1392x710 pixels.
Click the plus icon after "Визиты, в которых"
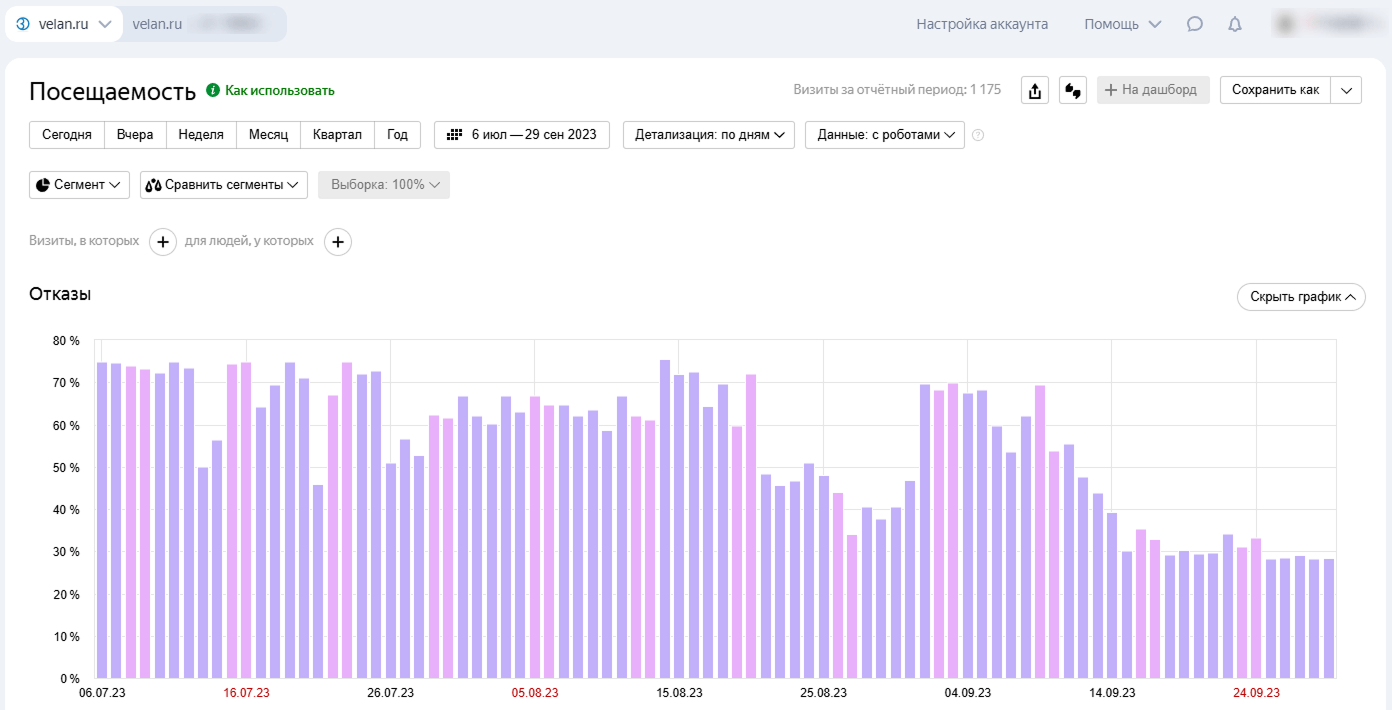click(163, 242)
